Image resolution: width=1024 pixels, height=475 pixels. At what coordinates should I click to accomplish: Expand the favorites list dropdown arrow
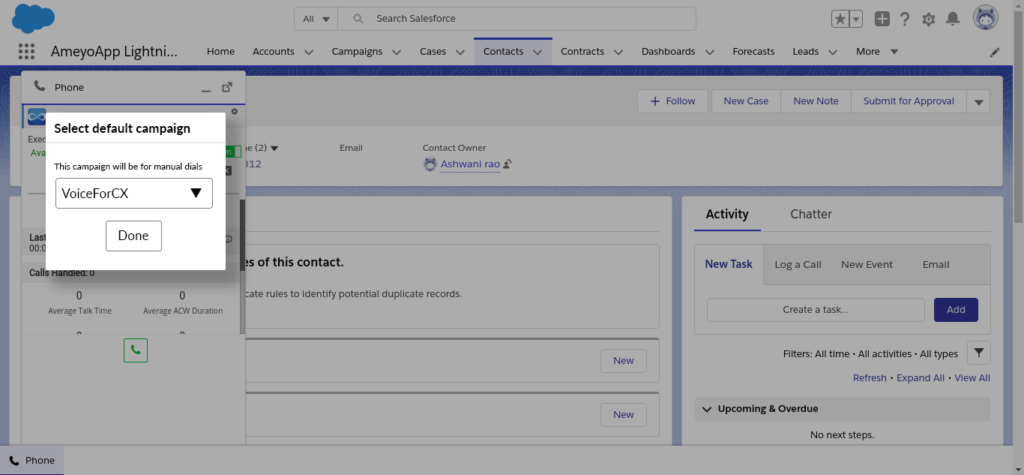tap(856, 19)
